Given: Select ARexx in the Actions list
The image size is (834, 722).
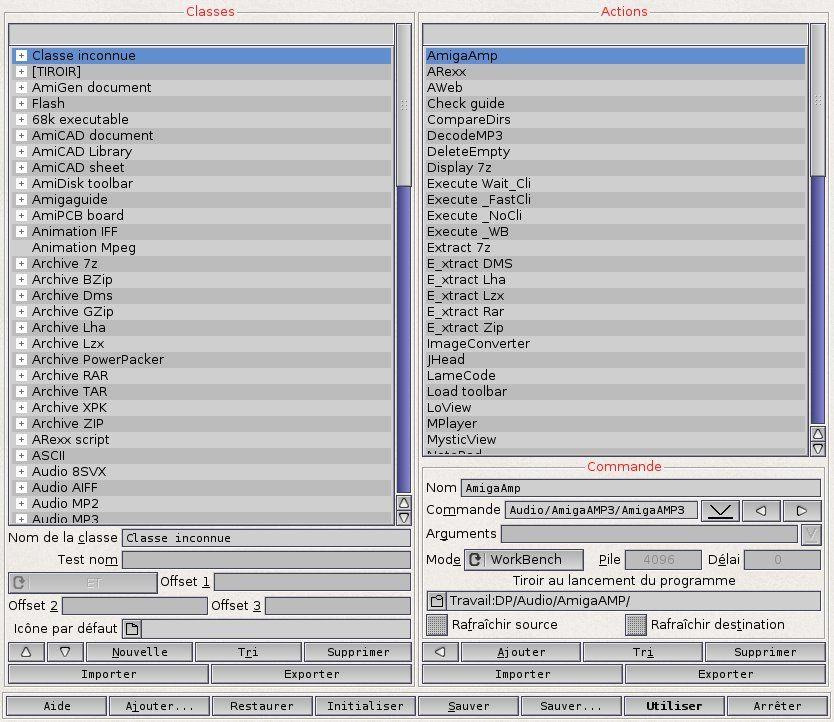Looking at the screenshot, I should point(615,71).
